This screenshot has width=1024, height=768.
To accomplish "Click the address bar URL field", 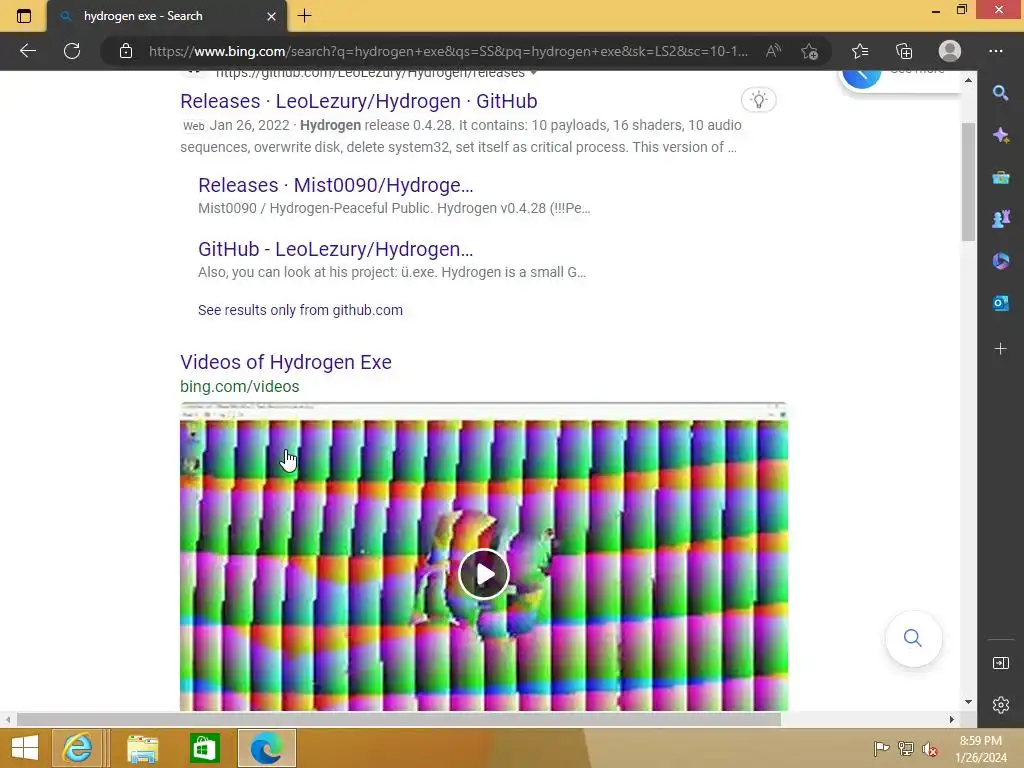I will (x=448, y=51).
